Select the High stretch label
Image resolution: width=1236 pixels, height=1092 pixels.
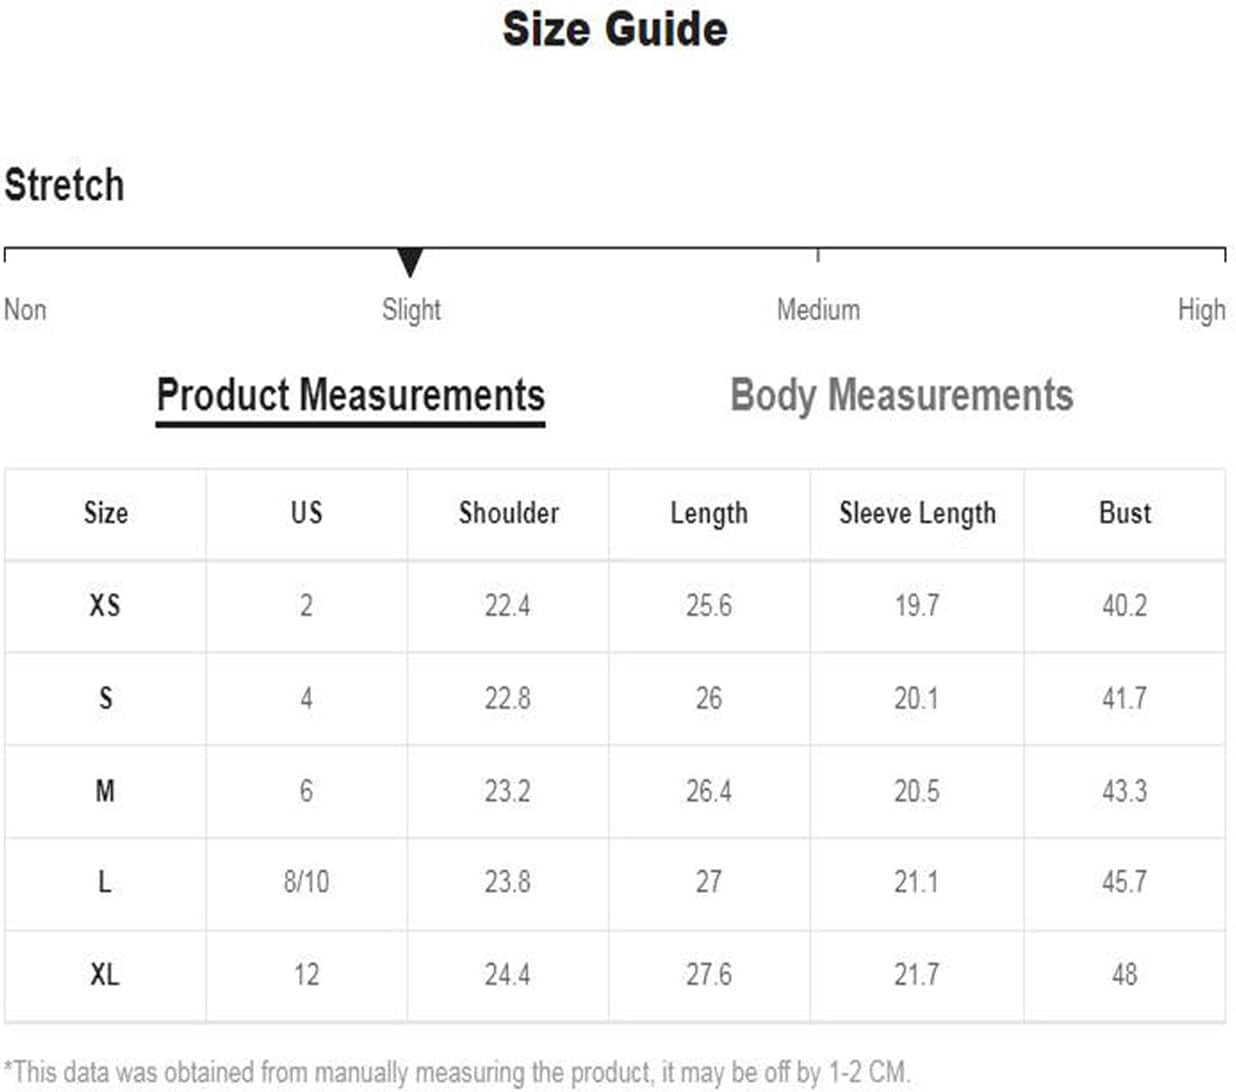1201,310
